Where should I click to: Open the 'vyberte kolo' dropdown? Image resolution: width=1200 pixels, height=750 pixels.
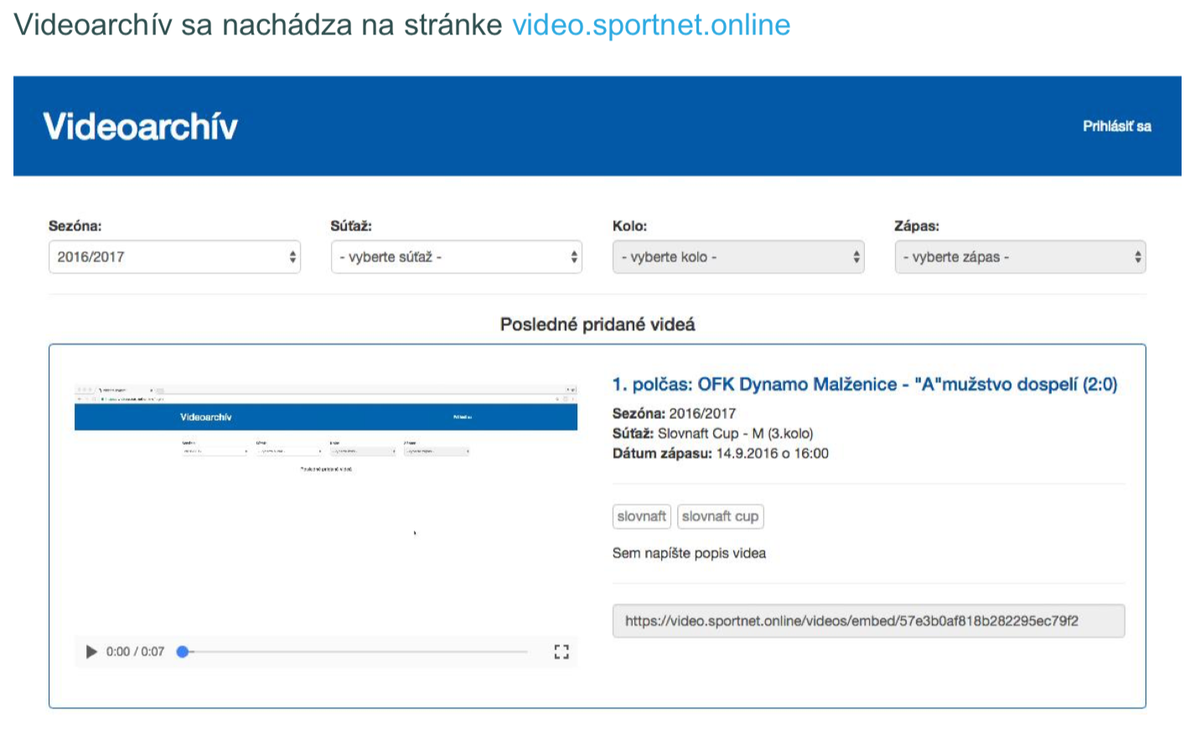[739, 257]
